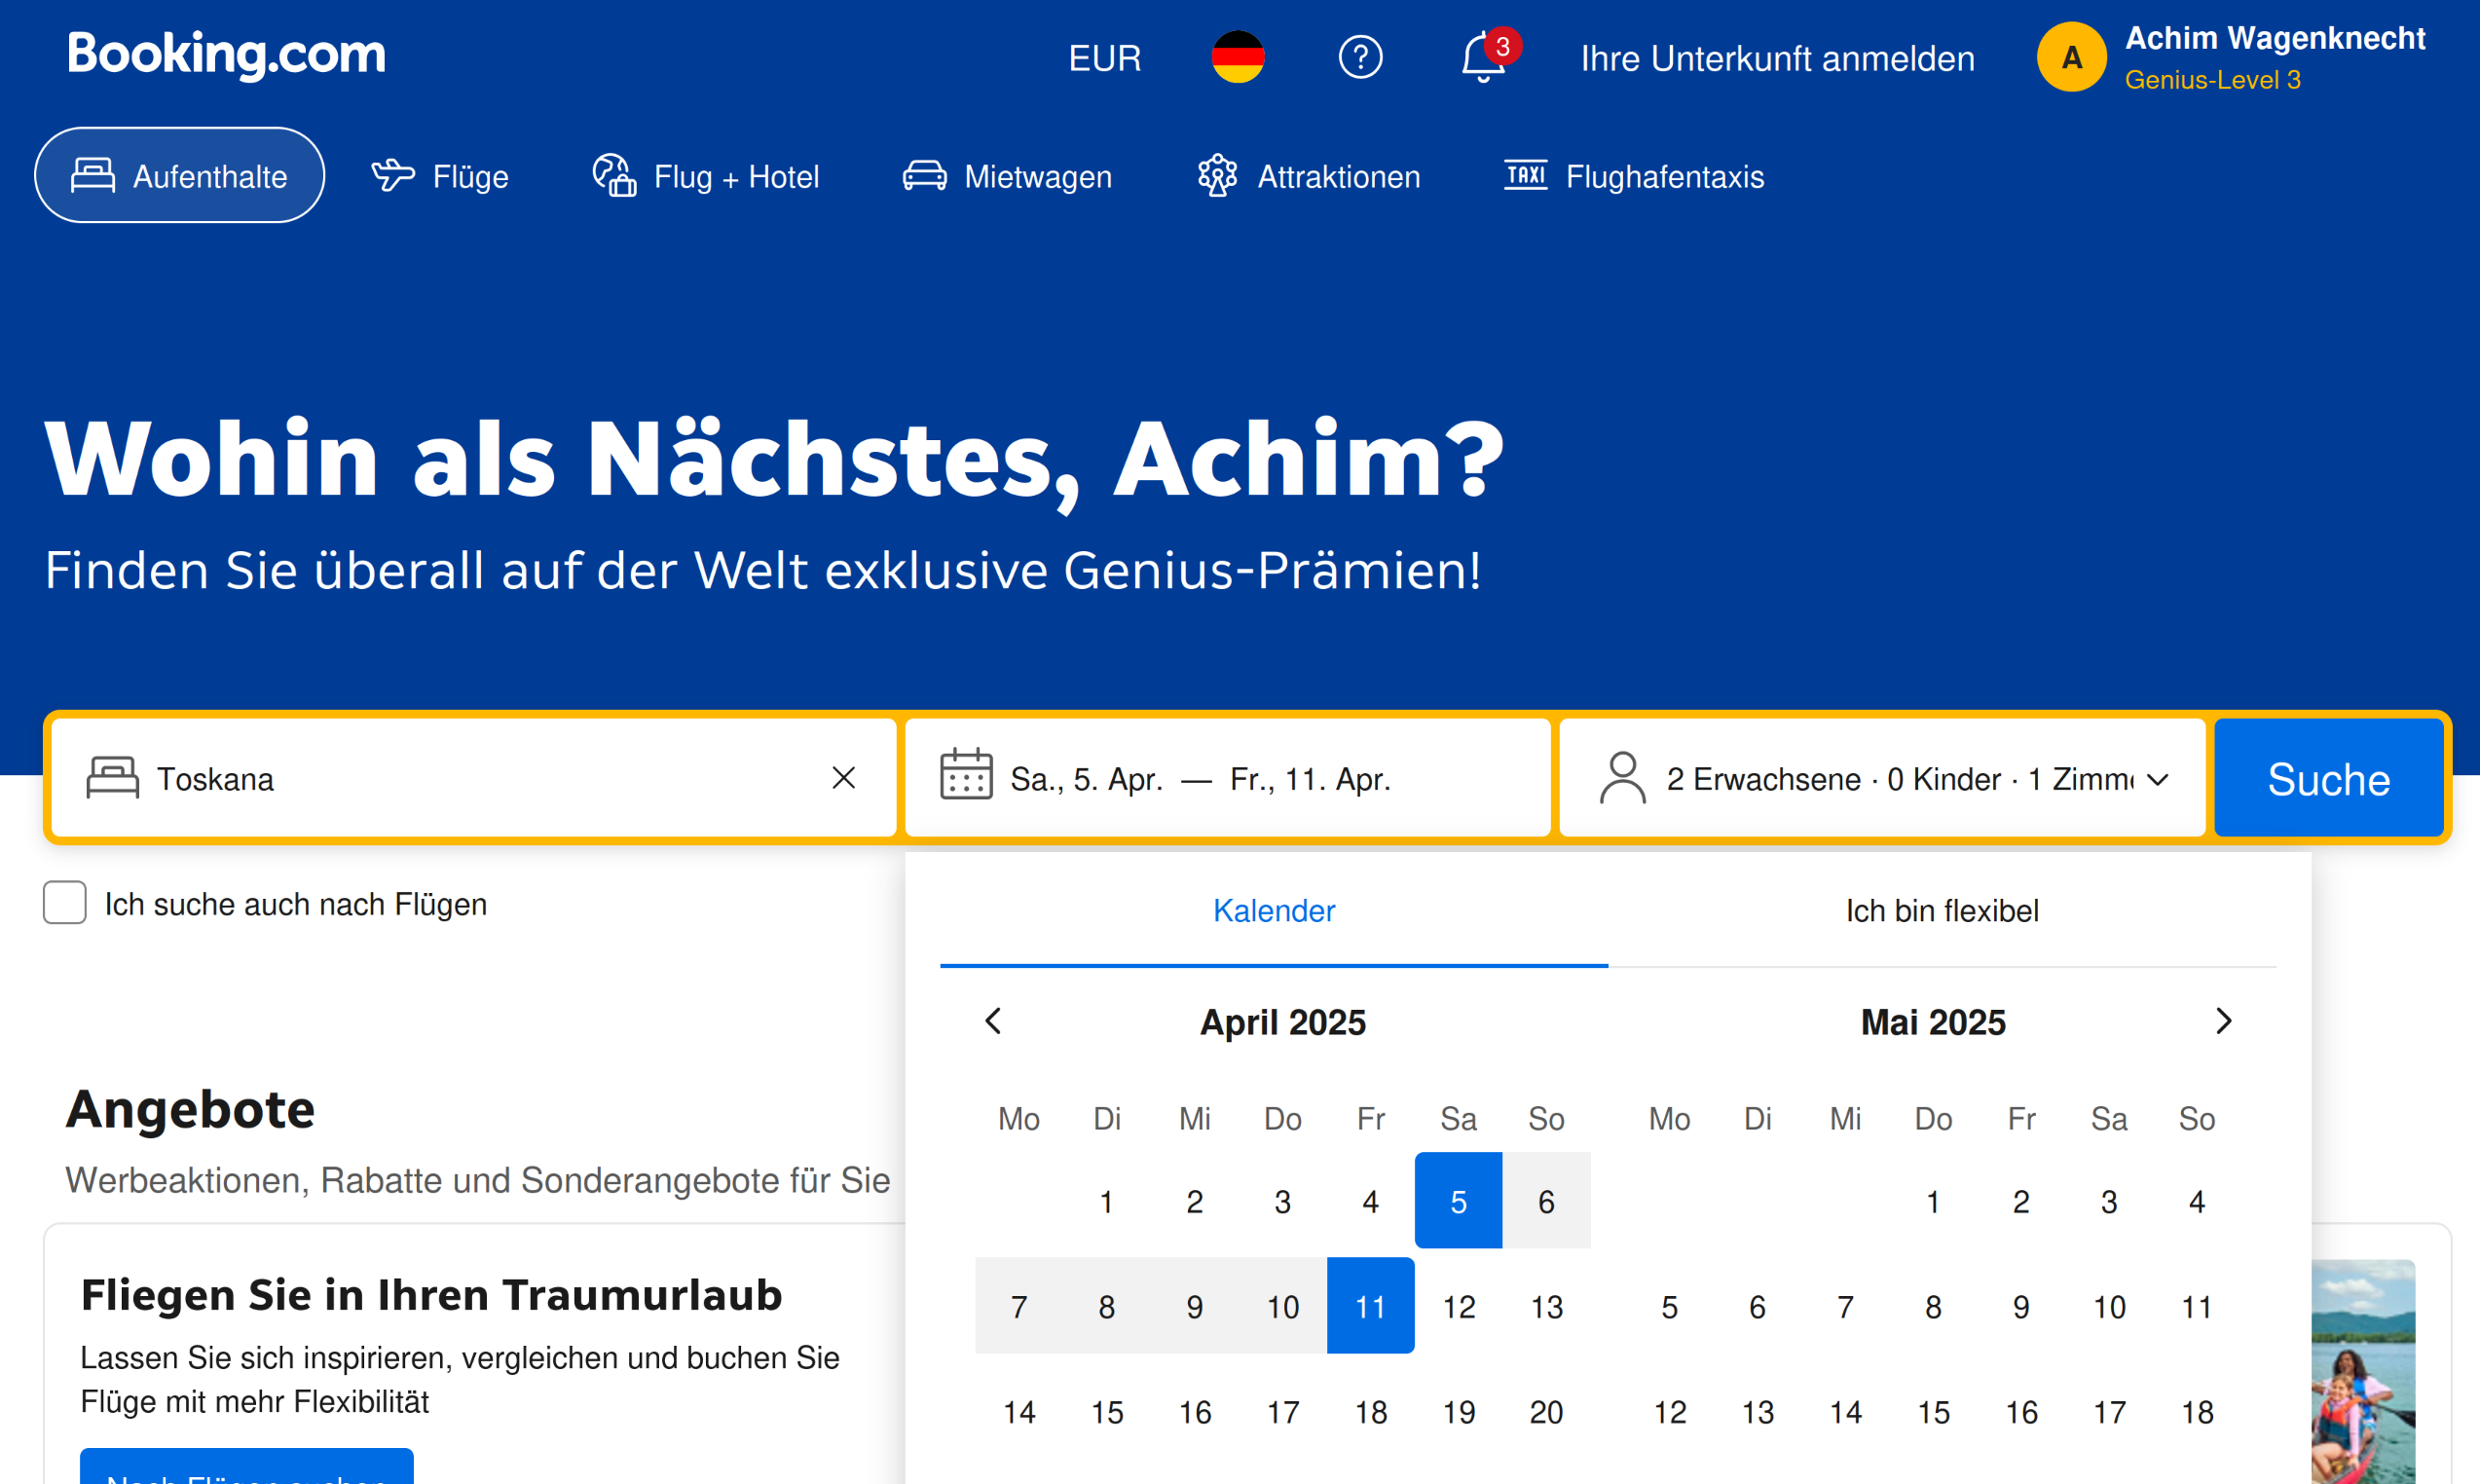The image size is (2480, 1484).
Task: Choose April 10 in the calendar
Action: [1282, 1305]
